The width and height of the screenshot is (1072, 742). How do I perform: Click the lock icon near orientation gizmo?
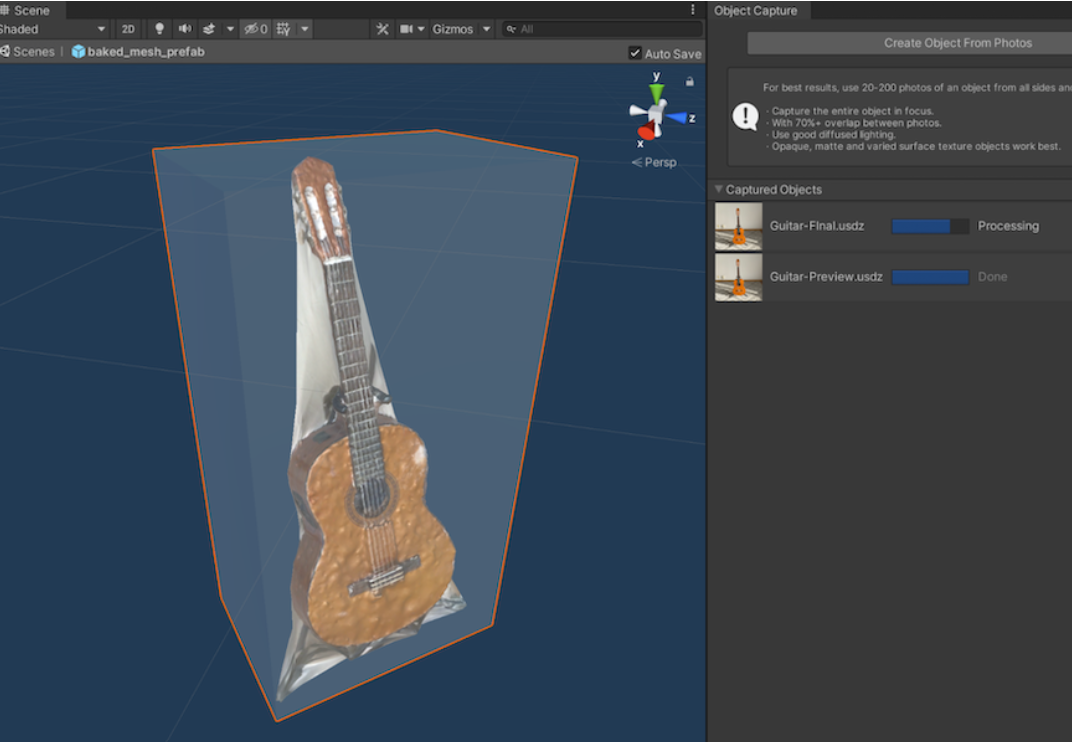[689, 82]
